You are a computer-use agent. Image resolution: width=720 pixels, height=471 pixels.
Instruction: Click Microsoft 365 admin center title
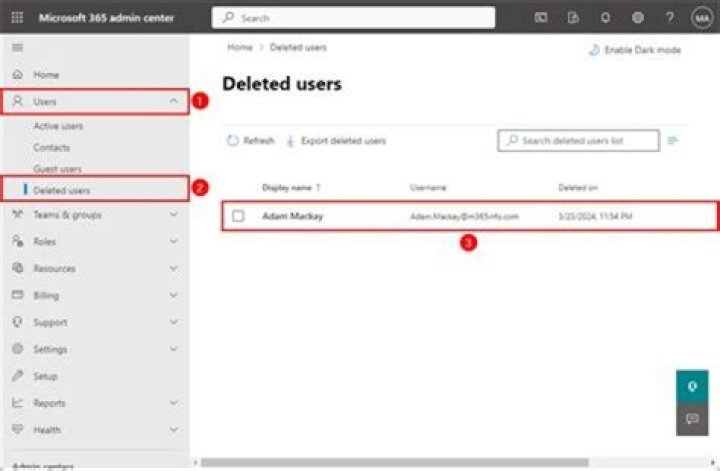point(106,18)
